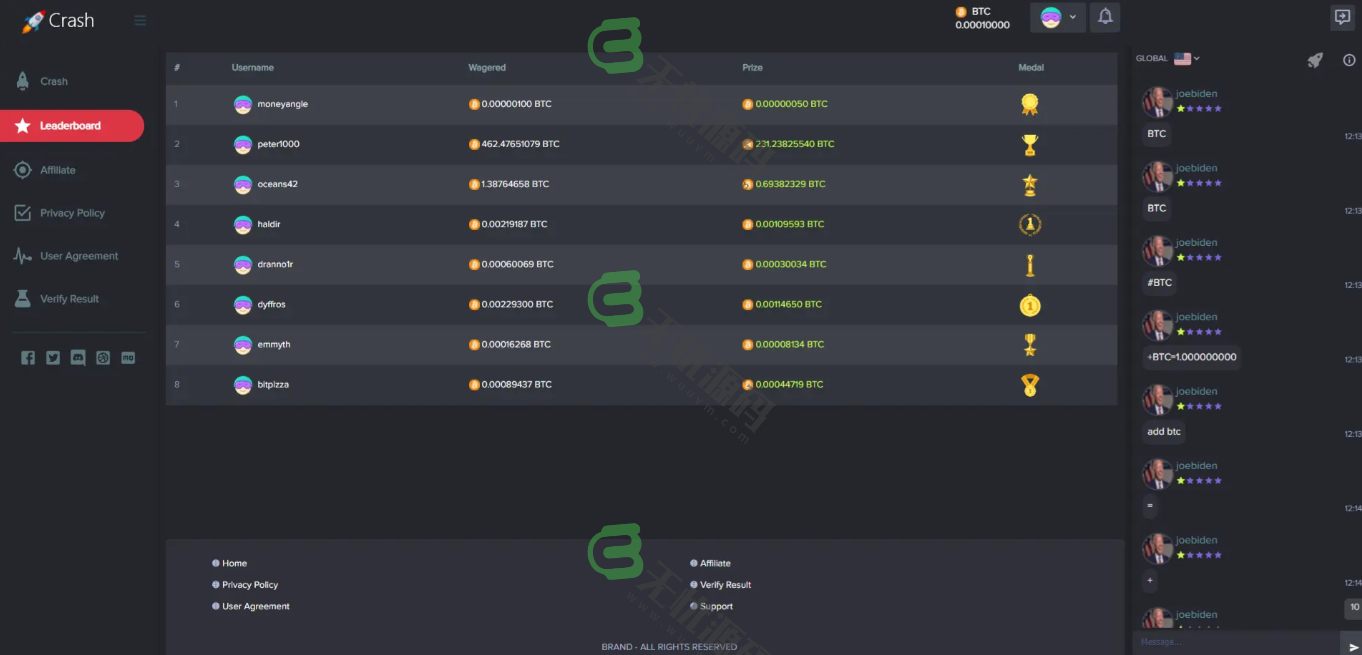Image resolution: width=1362 pixels, height=655 pixels.
Task: Click the footer Privacy Policy link
Action: click(250, 585)
